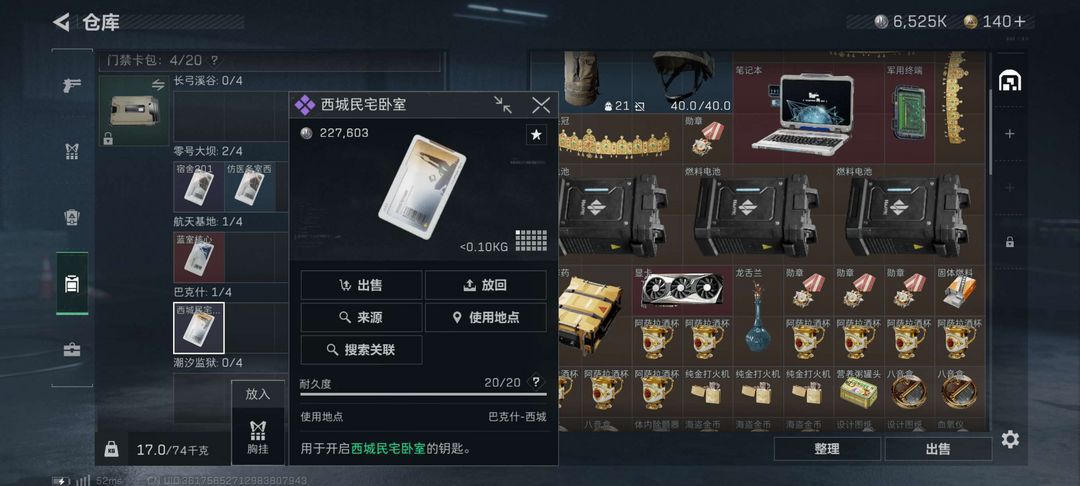
Task: Add a warehouse page with the plus icon
Action: coord(1009,134)
